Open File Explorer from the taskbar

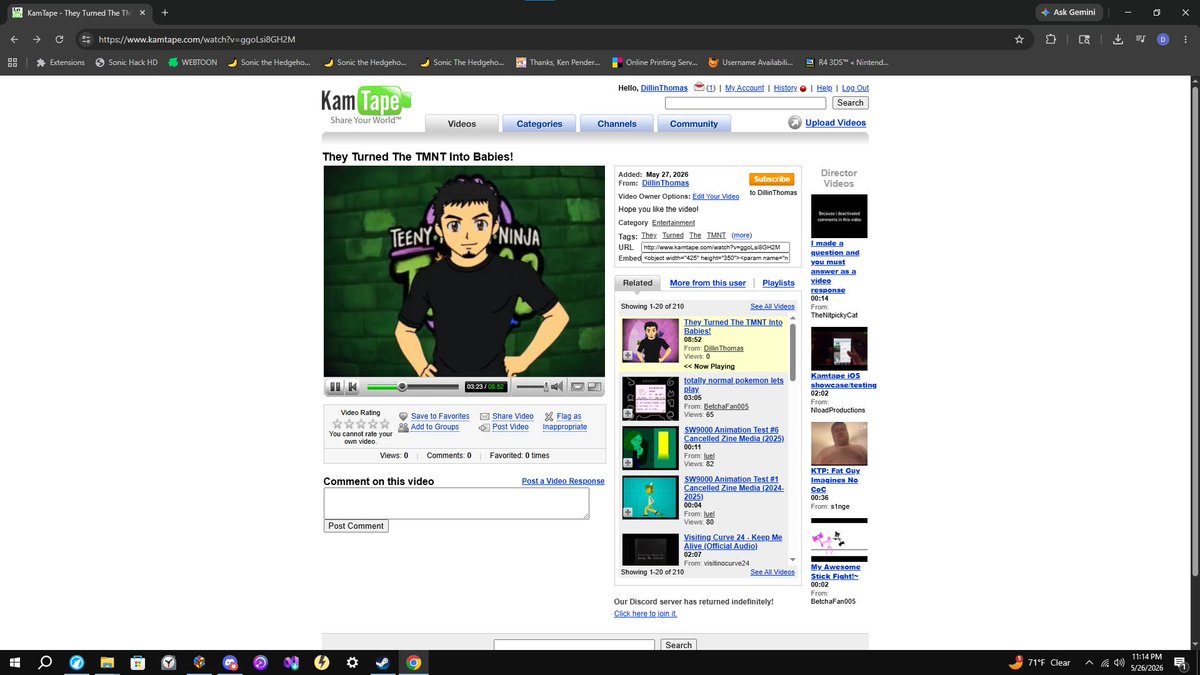pos(107,662)
